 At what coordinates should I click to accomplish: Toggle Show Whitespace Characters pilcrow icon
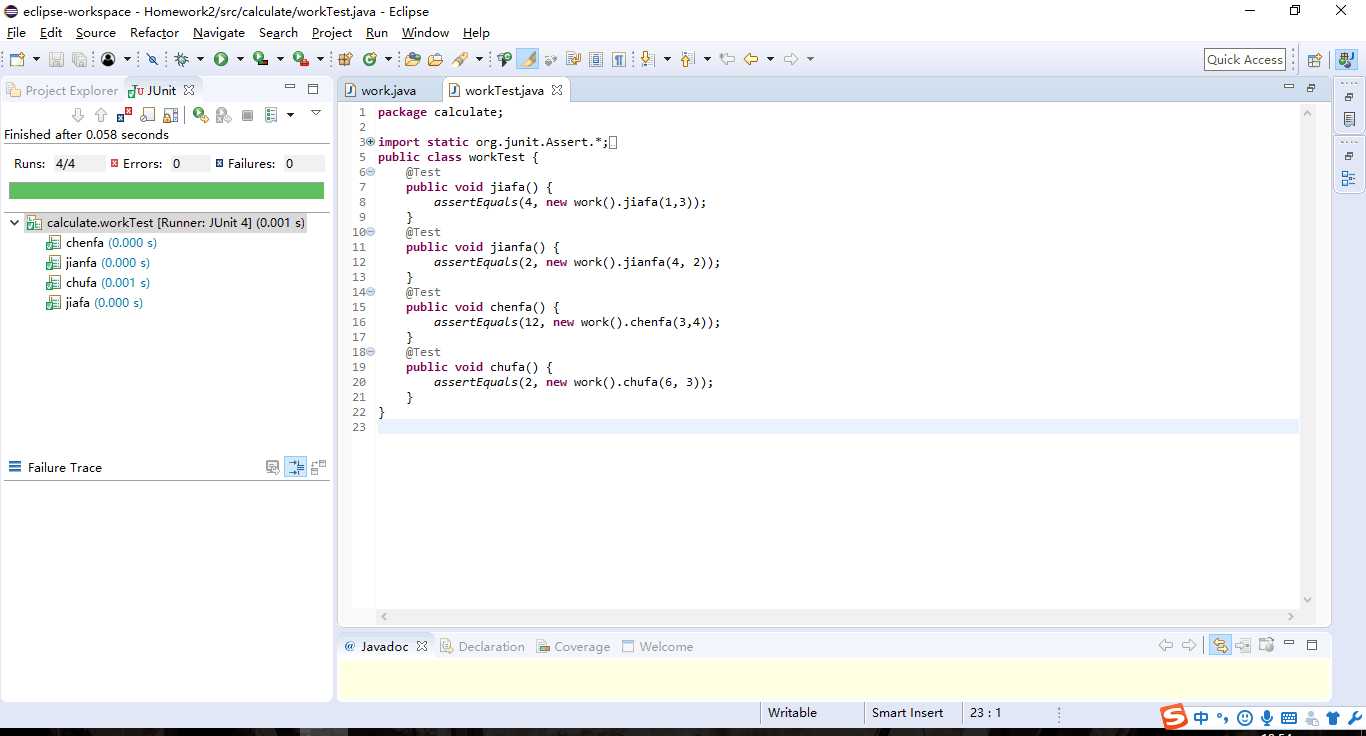(x=619, y=60)
